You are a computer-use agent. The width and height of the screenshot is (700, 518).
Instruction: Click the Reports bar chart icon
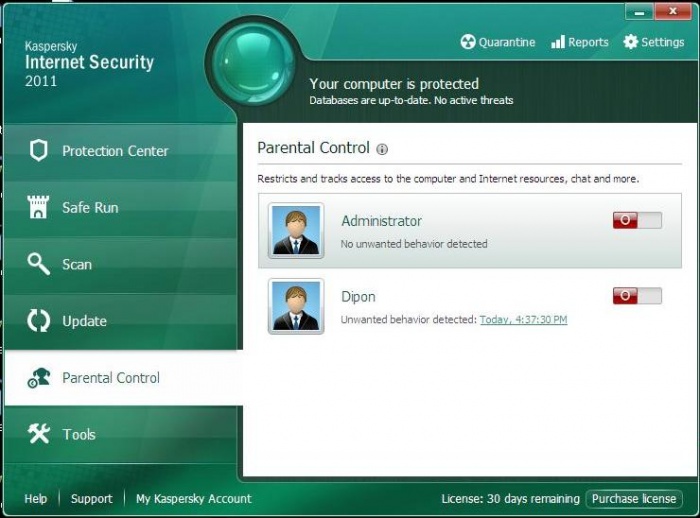(558, 42)
